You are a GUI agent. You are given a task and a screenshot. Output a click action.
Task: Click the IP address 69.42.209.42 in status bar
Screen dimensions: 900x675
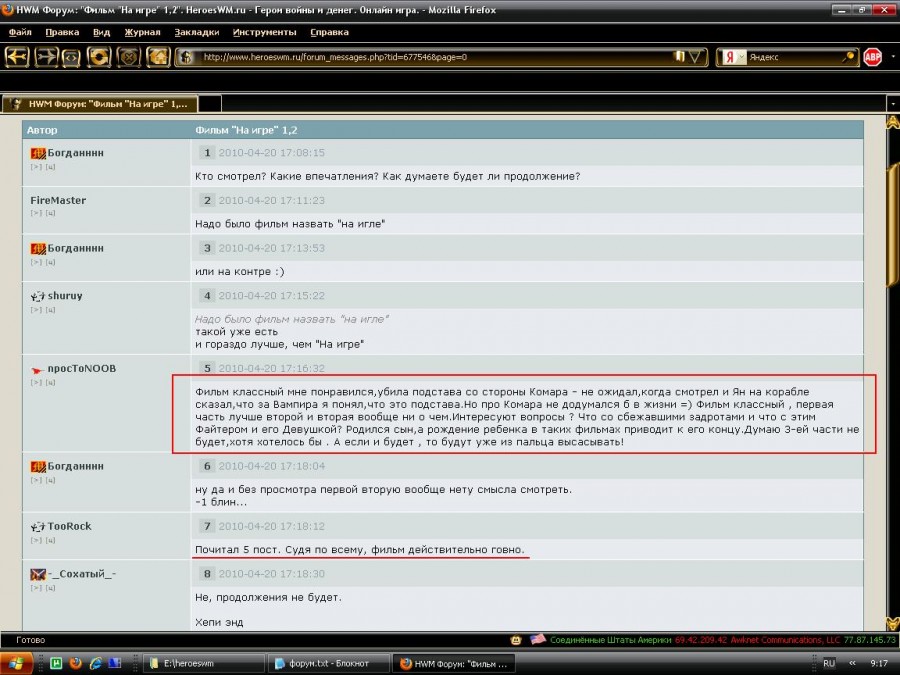tap(701, 640)
